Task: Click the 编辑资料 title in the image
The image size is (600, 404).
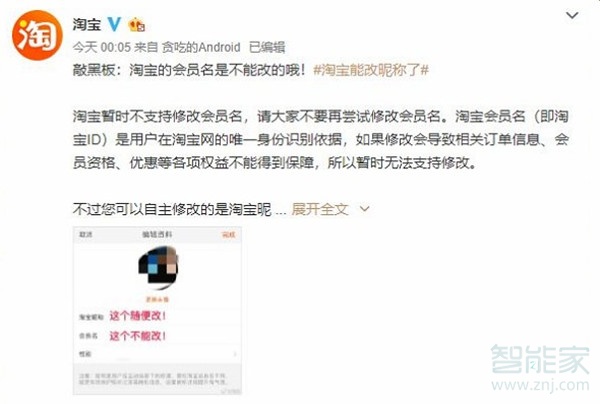Action: [157, 234]
